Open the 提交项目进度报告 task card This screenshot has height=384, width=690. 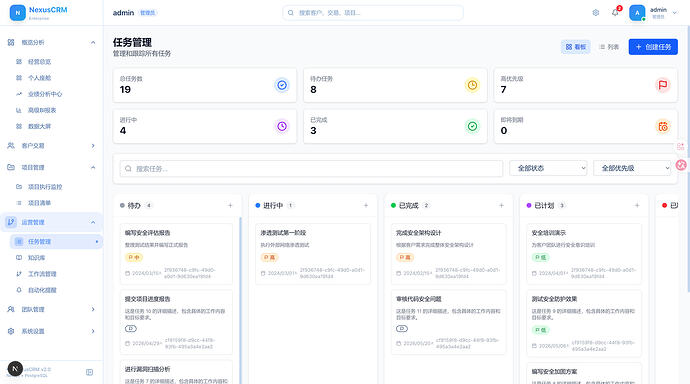[176, 322]
